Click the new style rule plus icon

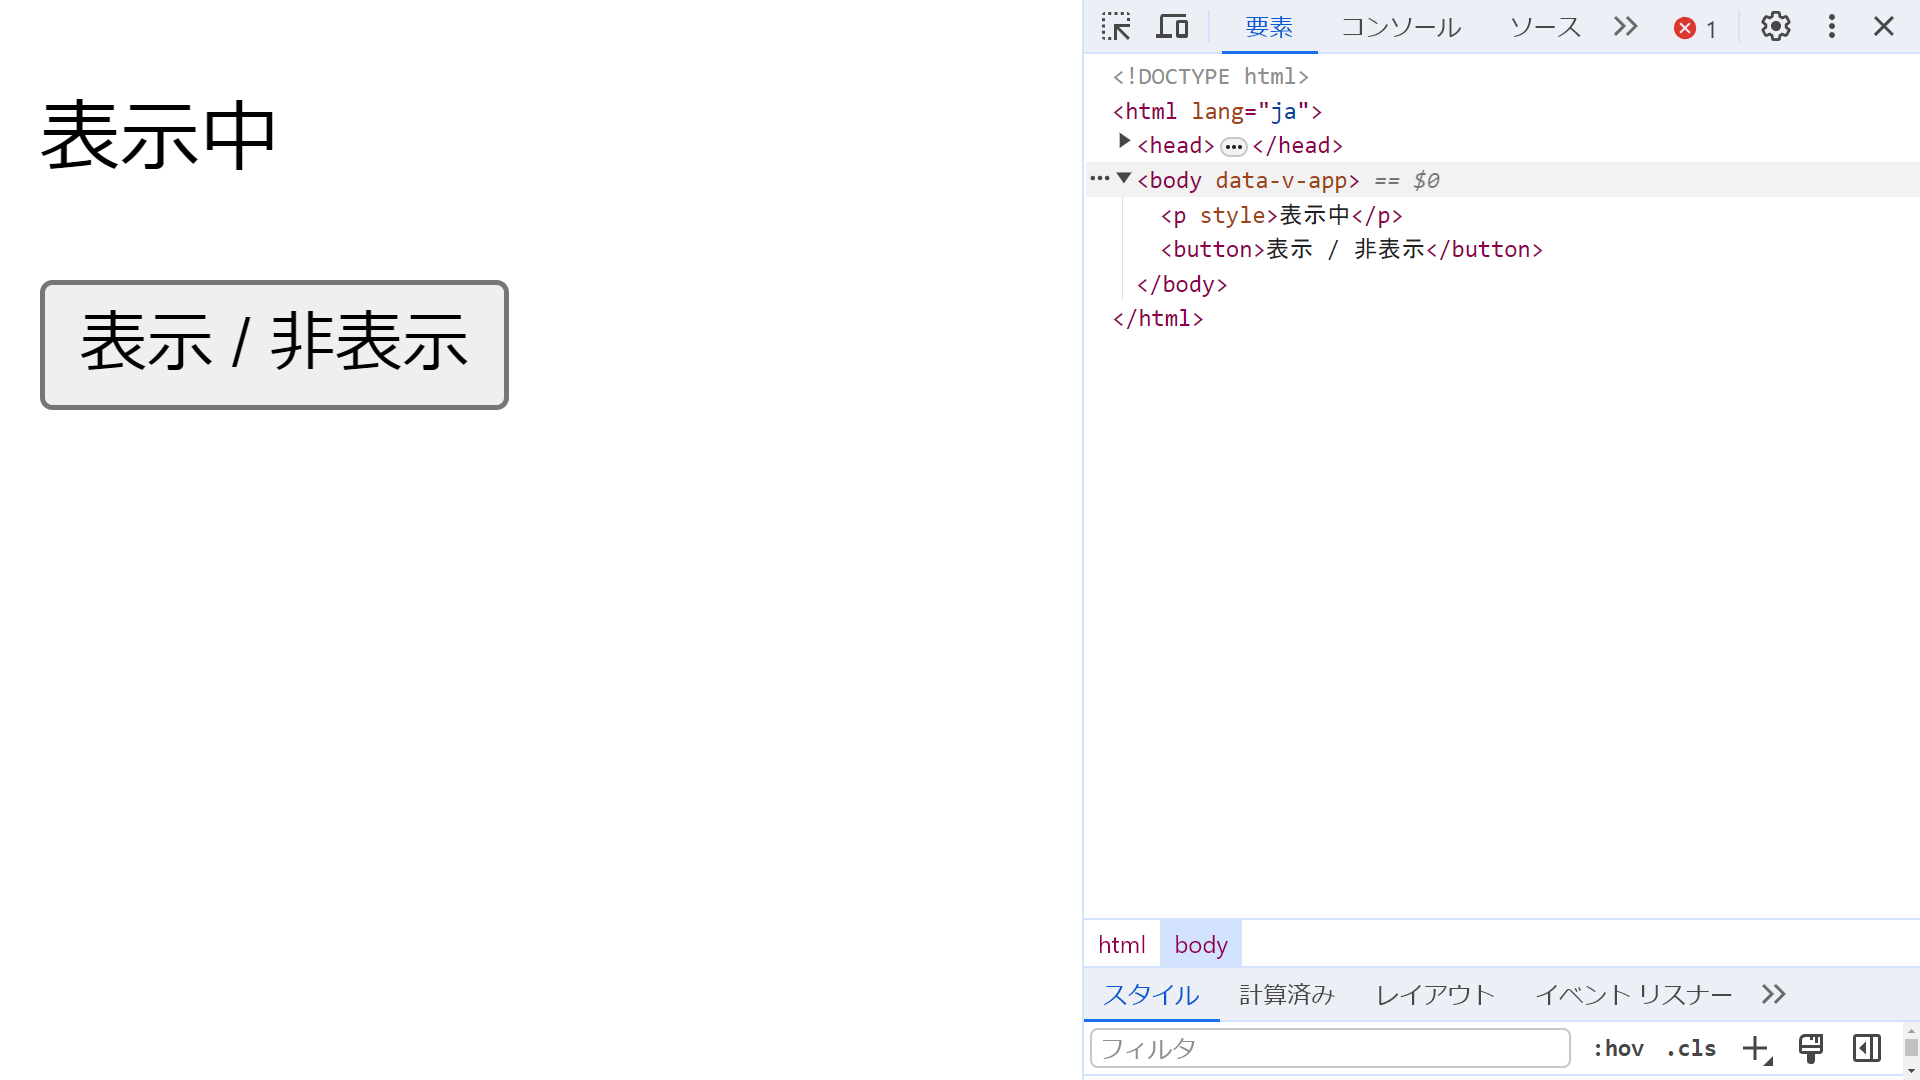click(x=1756, y=1048)
